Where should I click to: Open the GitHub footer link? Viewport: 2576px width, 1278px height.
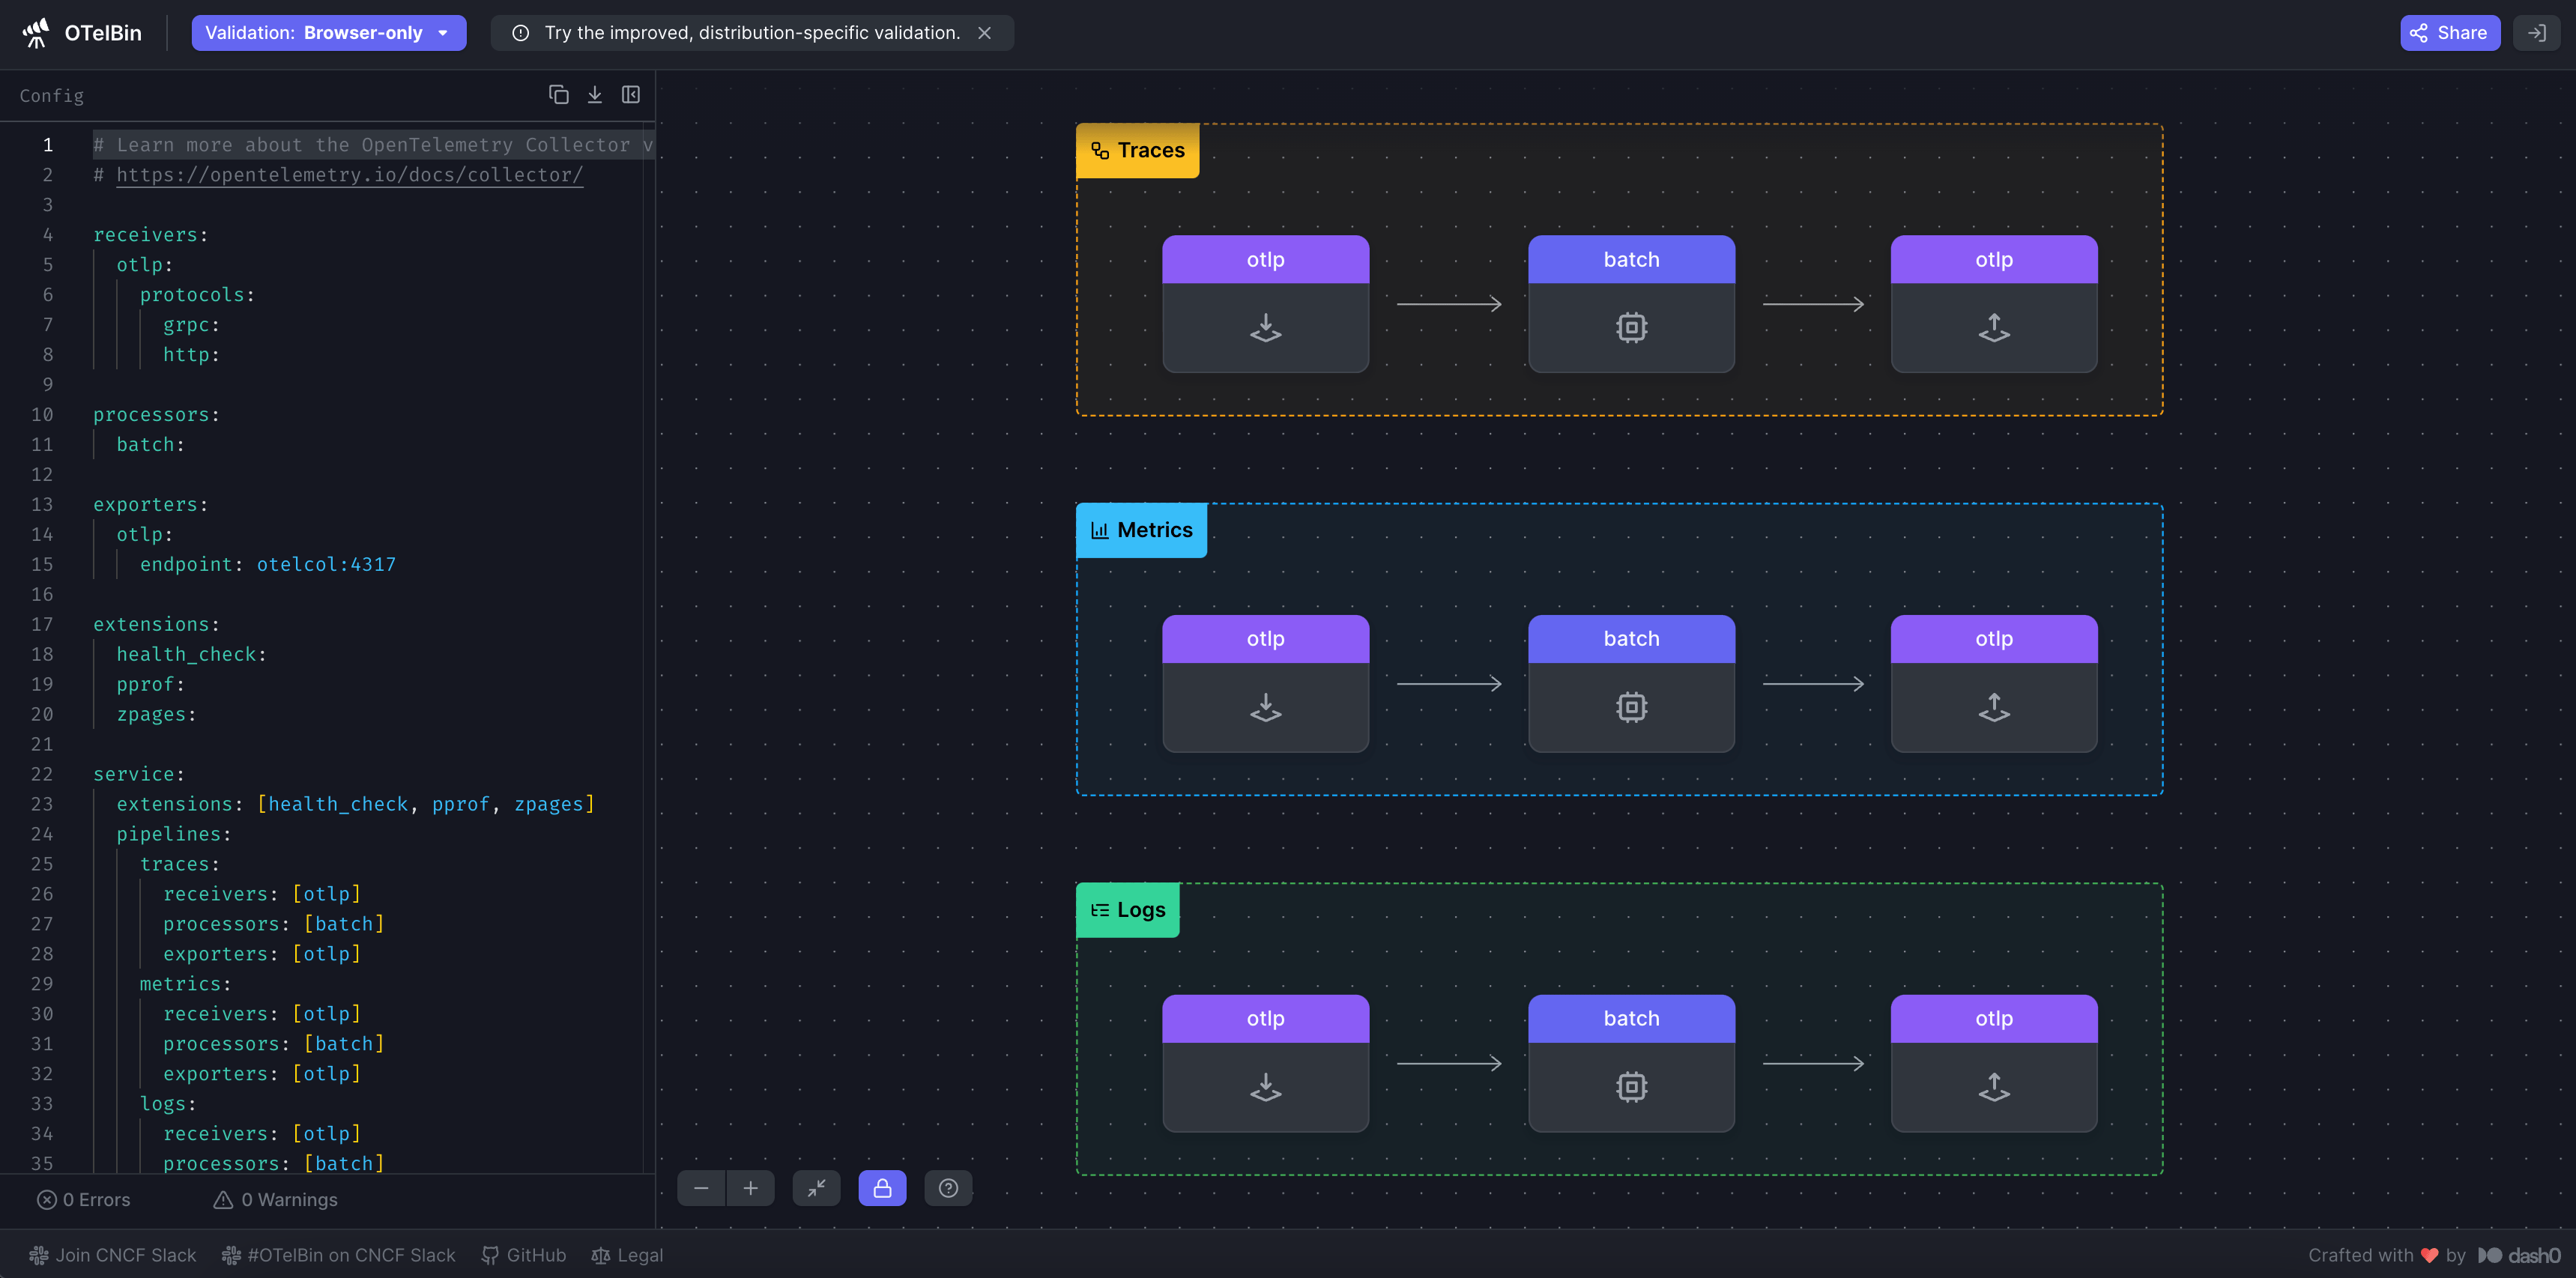tap(524, 1256)
